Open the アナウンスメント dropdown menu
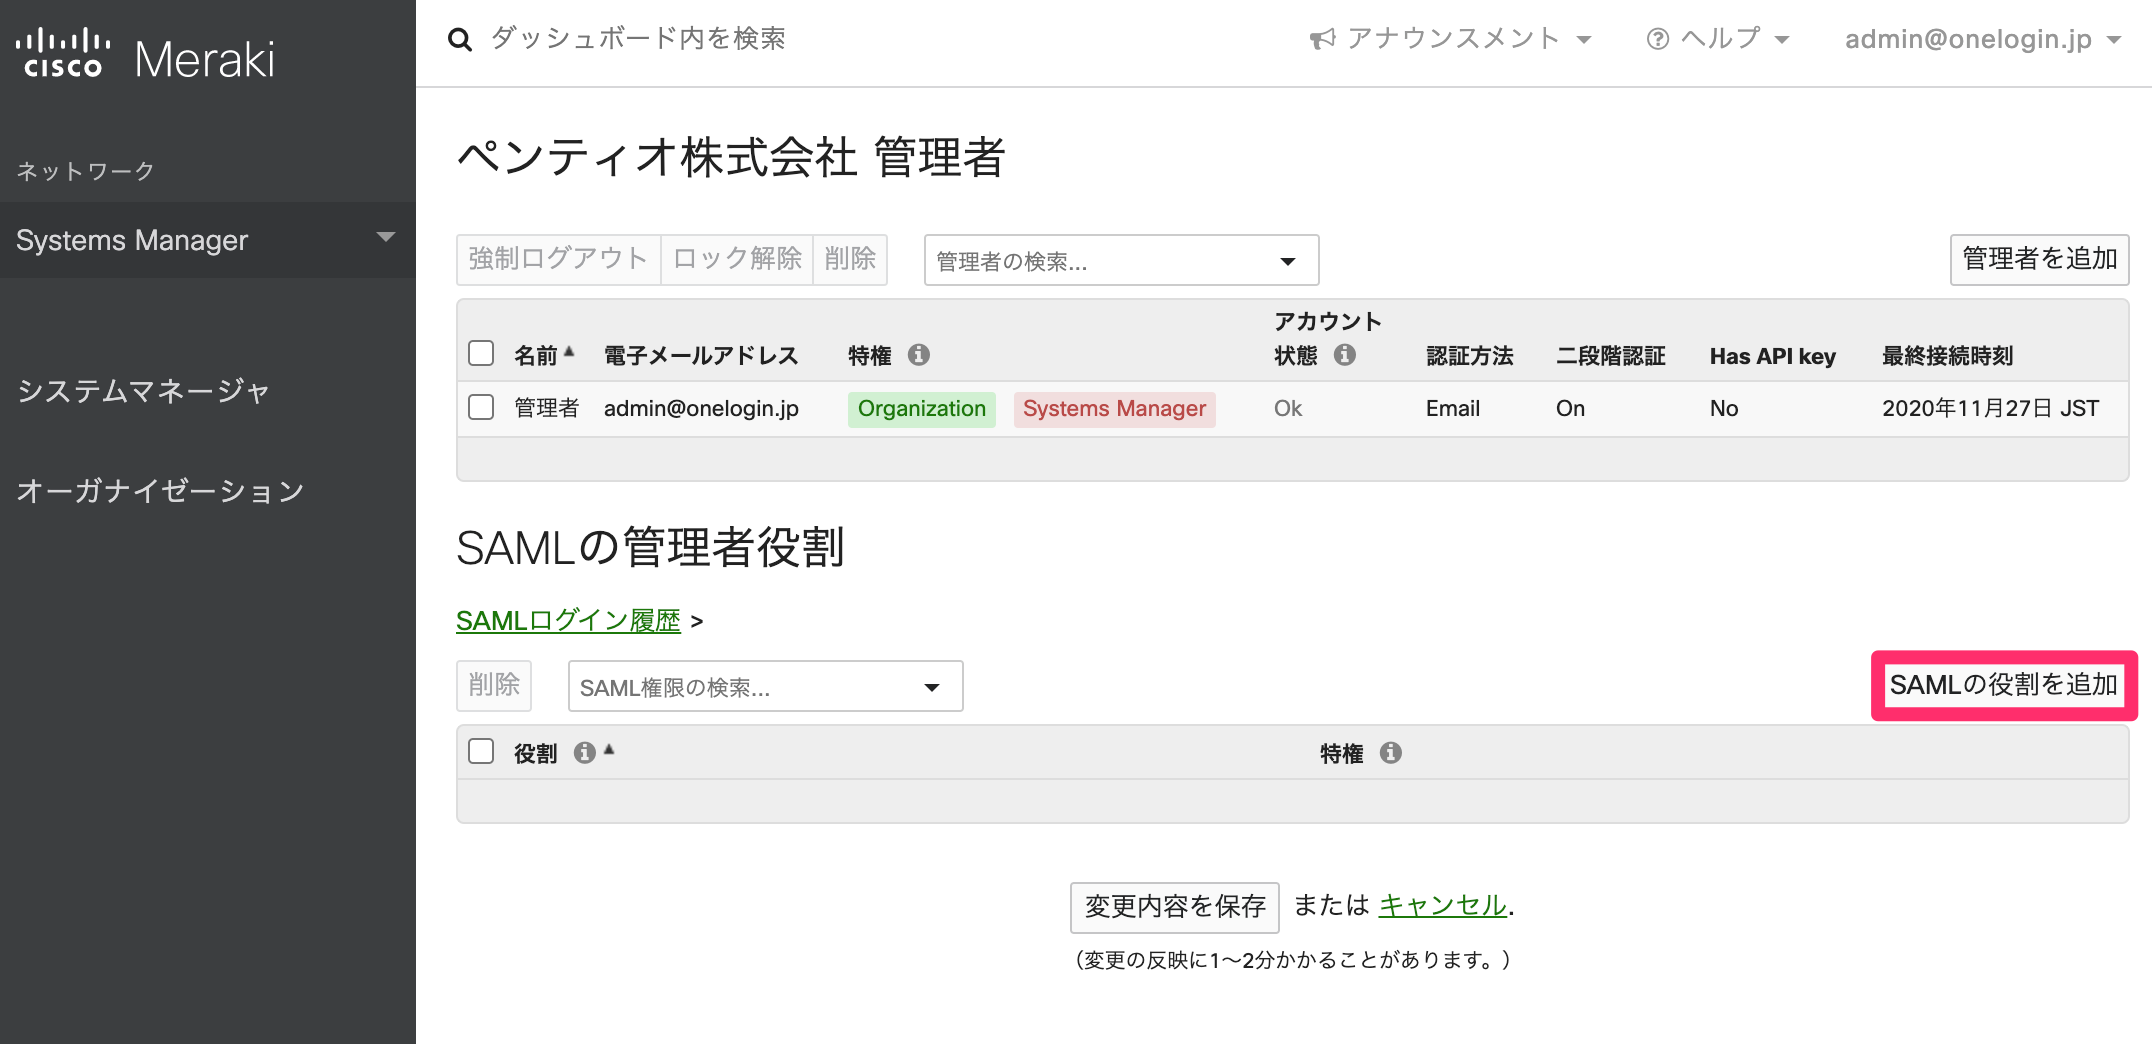The height and width of the screenshot is (1044, 2152). 1450,39
